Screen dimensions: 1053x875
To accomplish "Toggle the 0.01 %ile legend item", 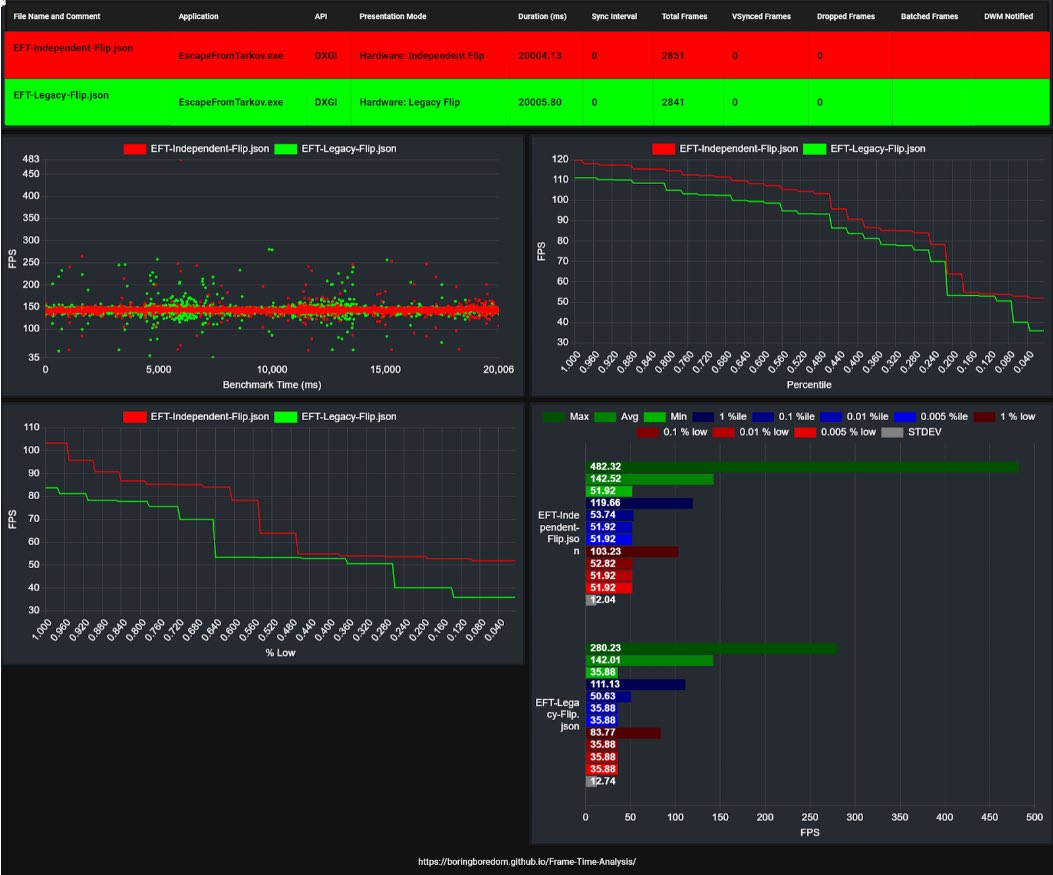I will pos(854,417).
